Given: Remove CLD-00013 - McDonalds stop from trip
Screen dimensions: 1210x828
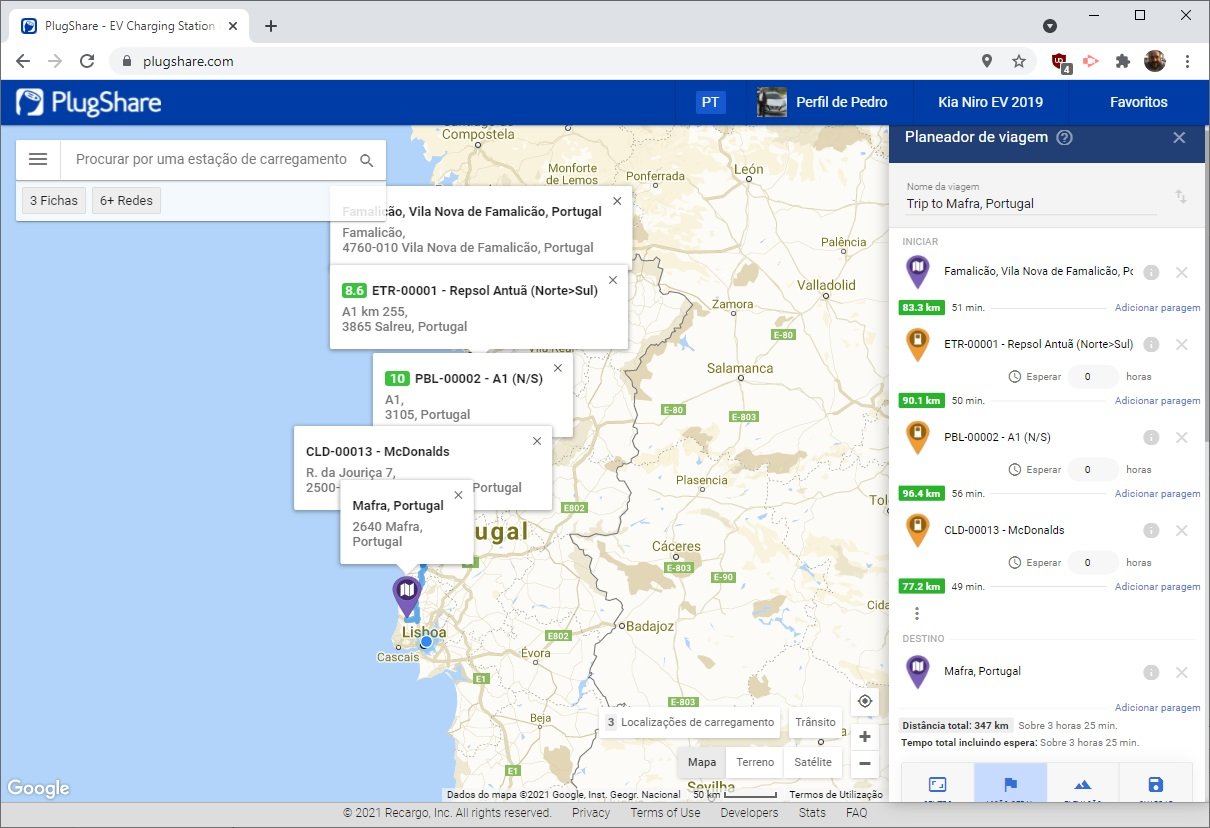Looking at the screenshot, I should (1181, 530).
